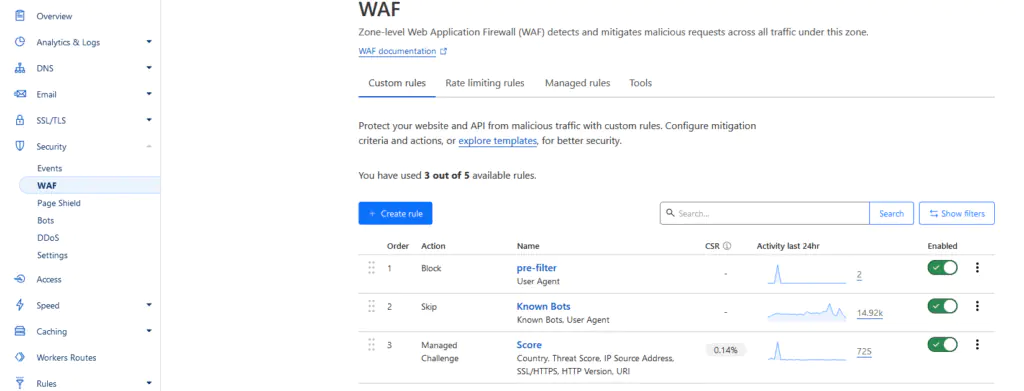Click the Overview clipboard icon in sidebar

(x=20, y=16)
